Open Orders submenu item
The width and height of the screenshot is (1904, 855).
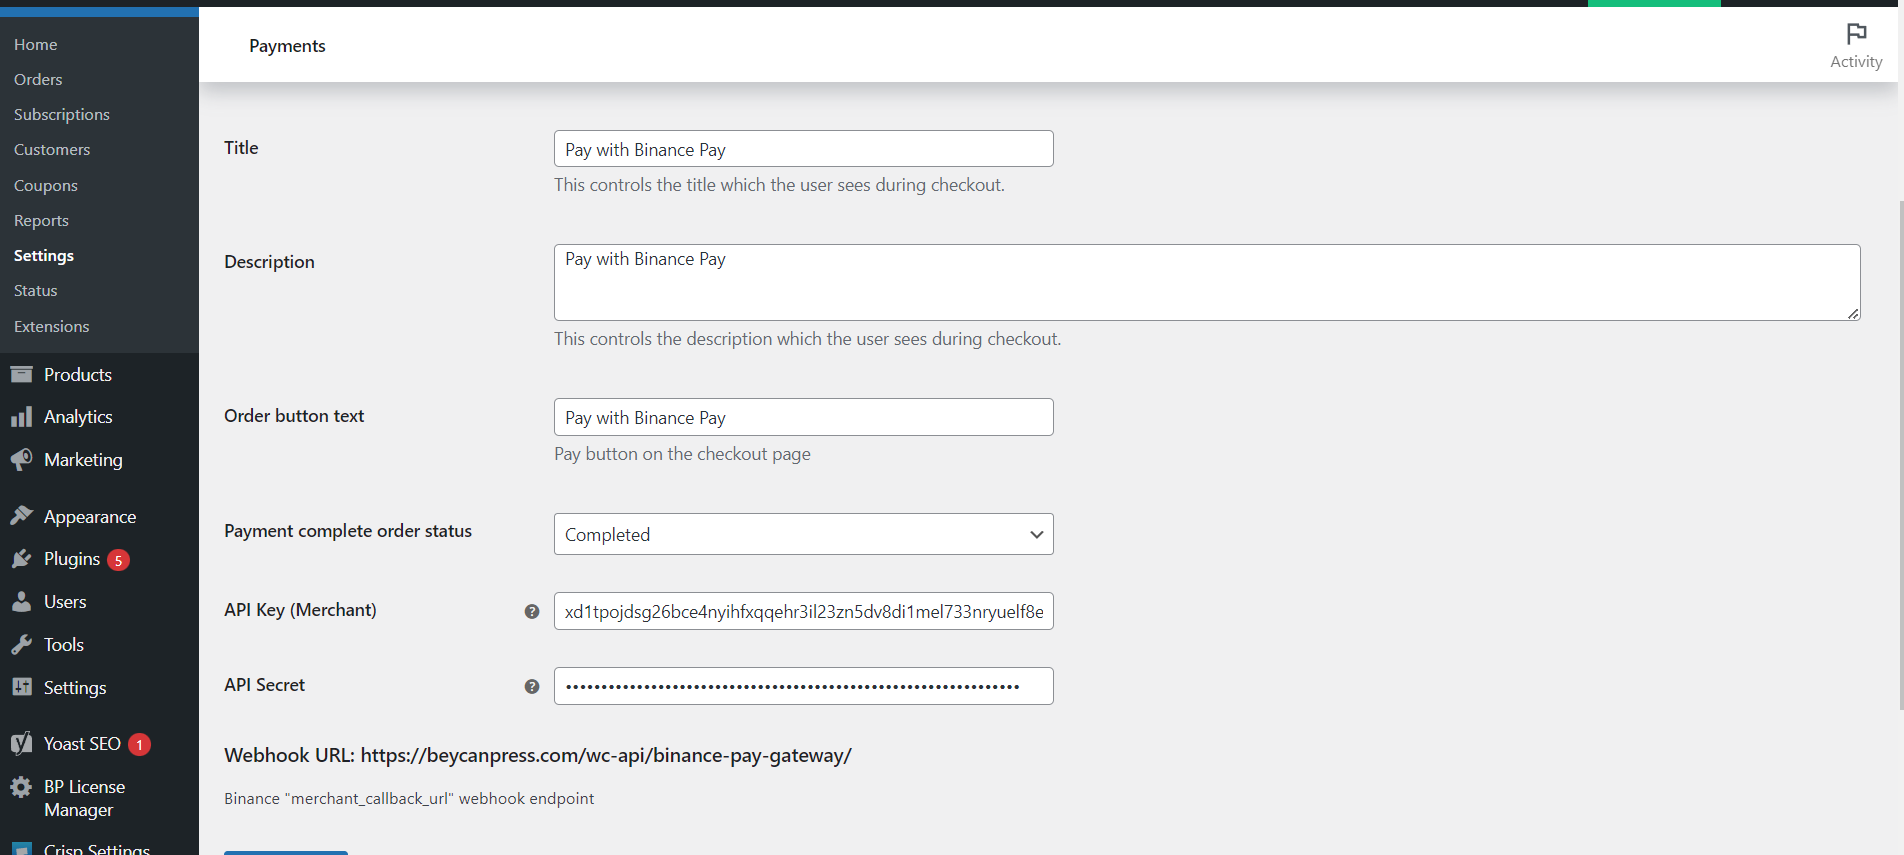pos(38,80)
